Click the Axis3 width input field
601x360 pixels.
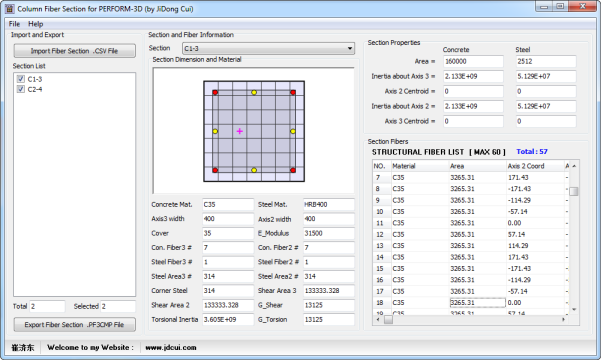point(228,219)
